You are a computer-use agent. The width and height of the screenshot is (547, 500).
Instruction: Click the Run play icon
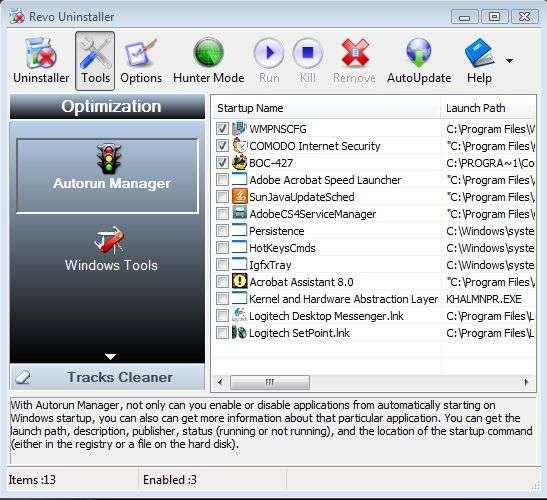tap(269, 53)
